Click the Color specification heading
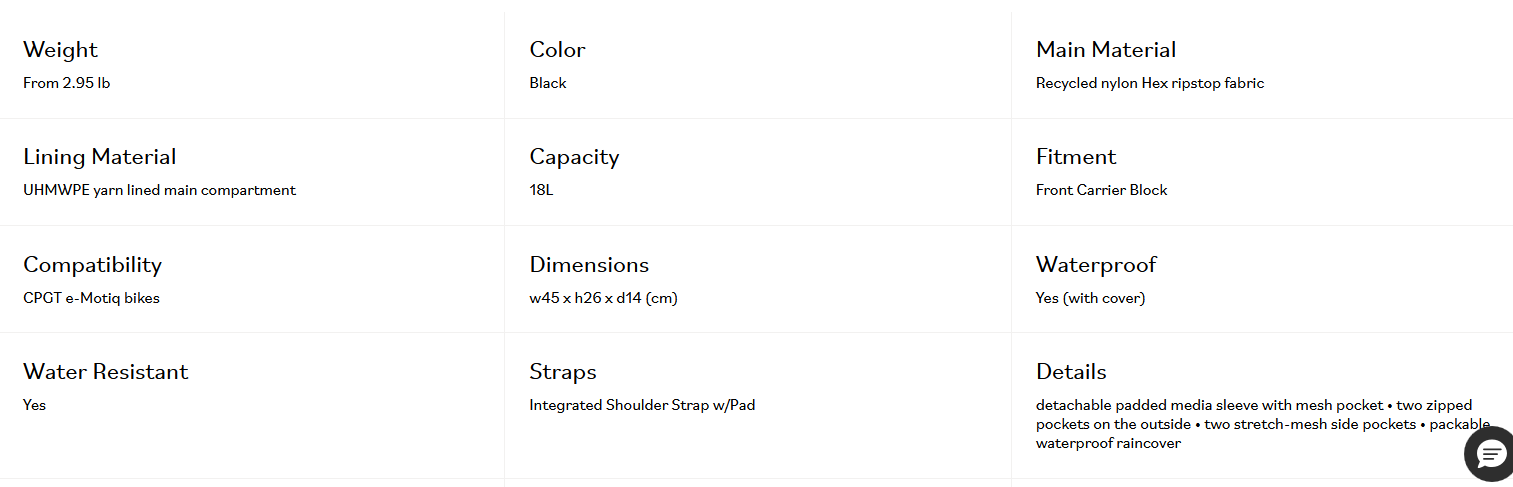 click(557, 50)
